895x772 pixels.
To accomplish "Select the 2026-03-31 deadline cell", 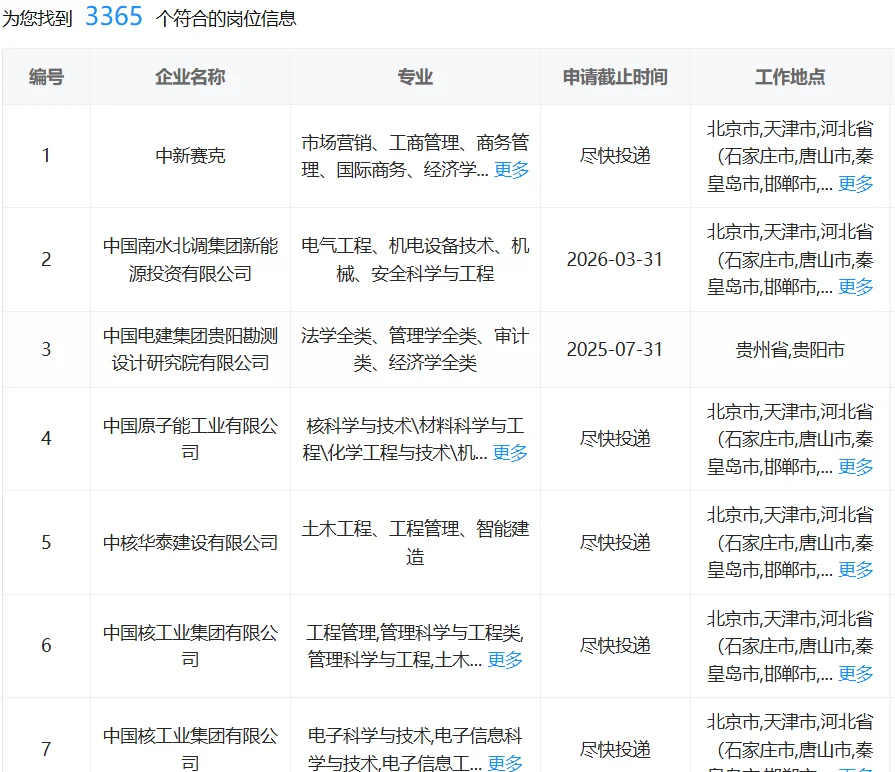I will [x=615, y=259].
